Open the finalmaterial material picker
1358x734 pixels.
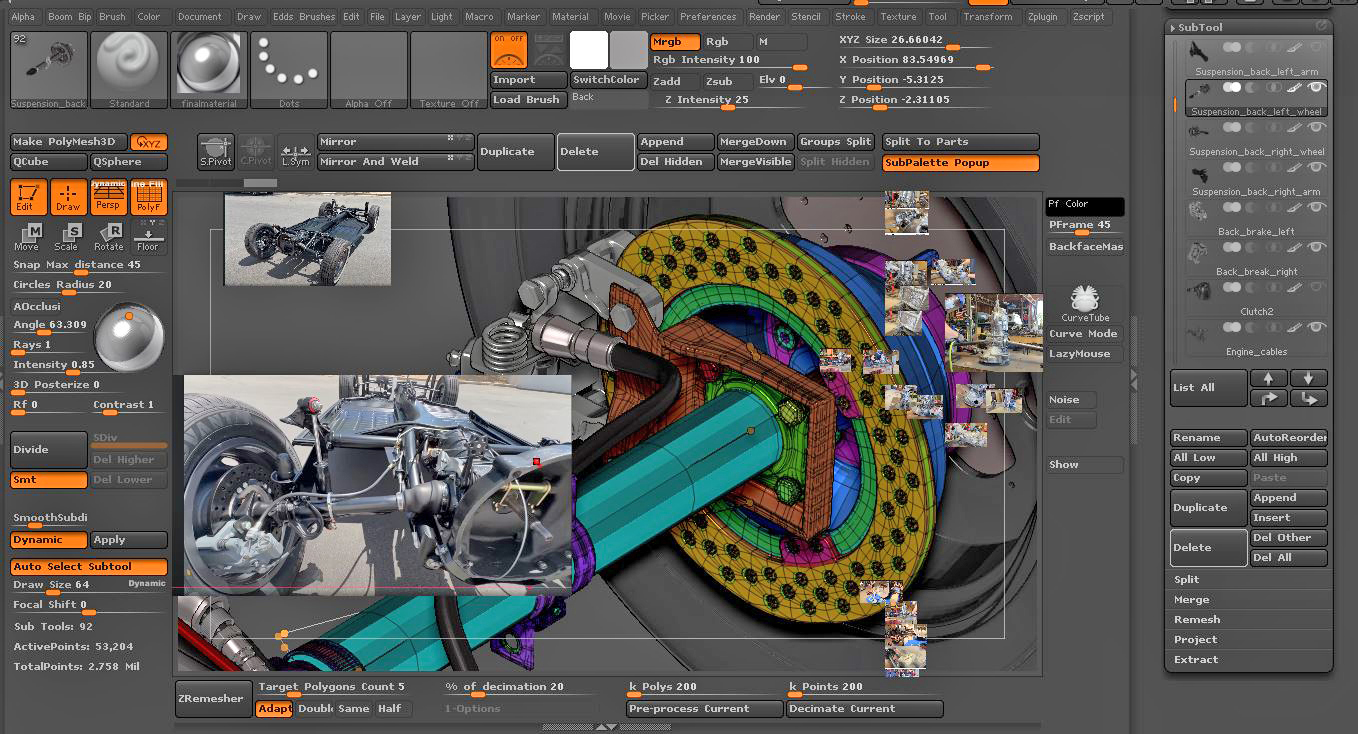coord(209,68)
